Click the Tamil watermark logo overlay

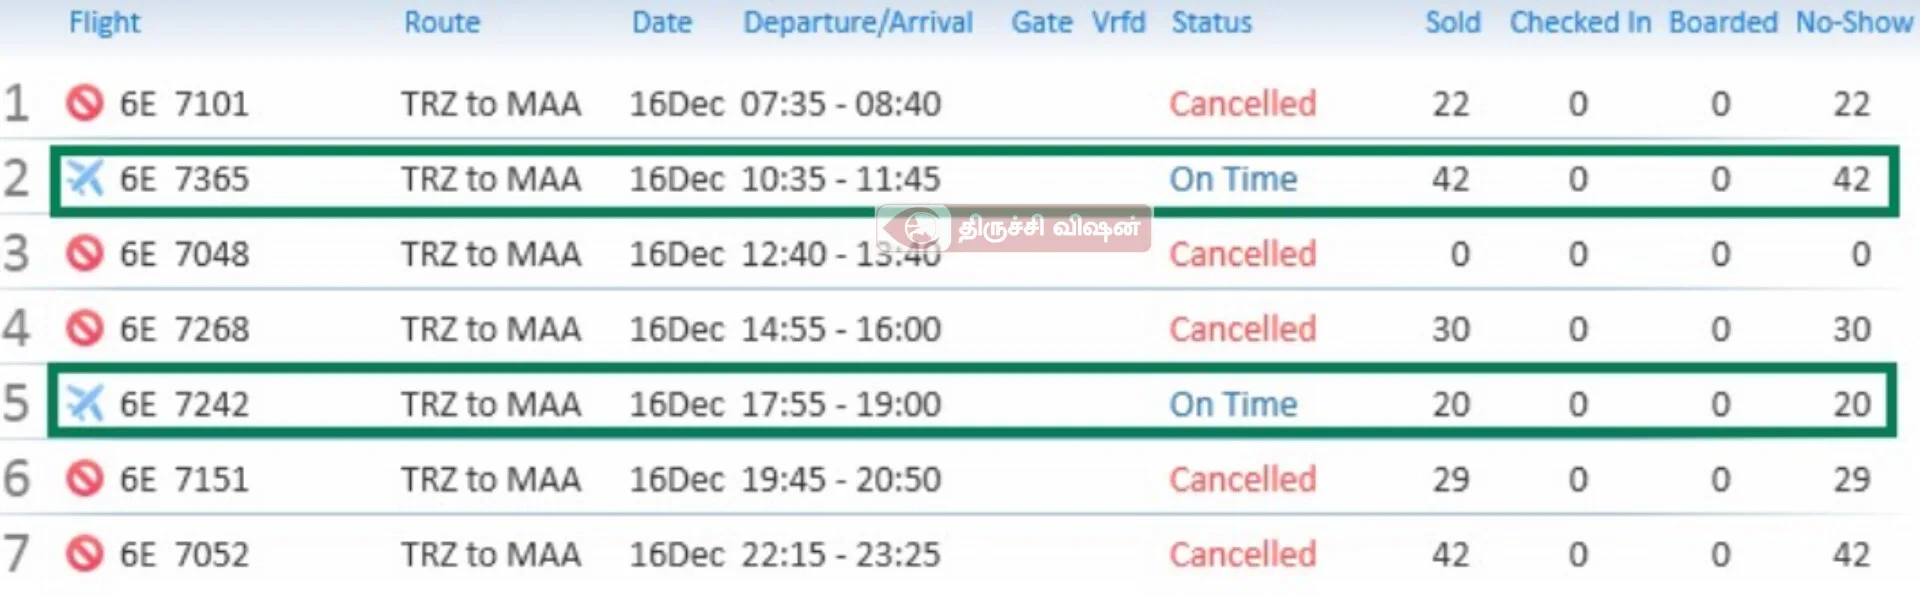tap(1013, 228)
